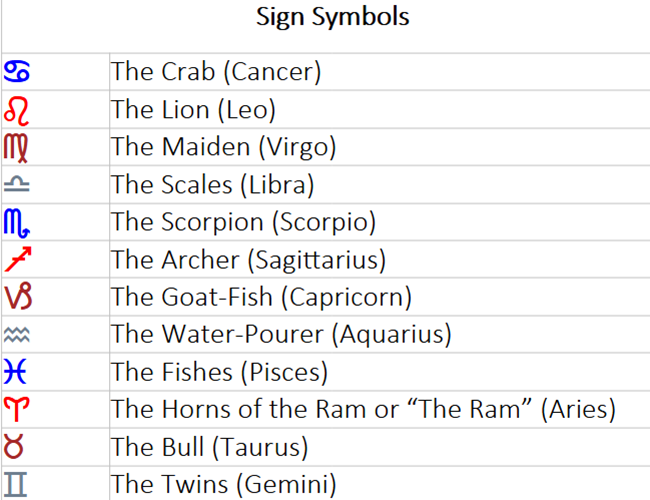Image resolution: width=650 pixels, height=500 pixels.
Task: Click the red Leo lion symbol
Action: pos(17,109)
